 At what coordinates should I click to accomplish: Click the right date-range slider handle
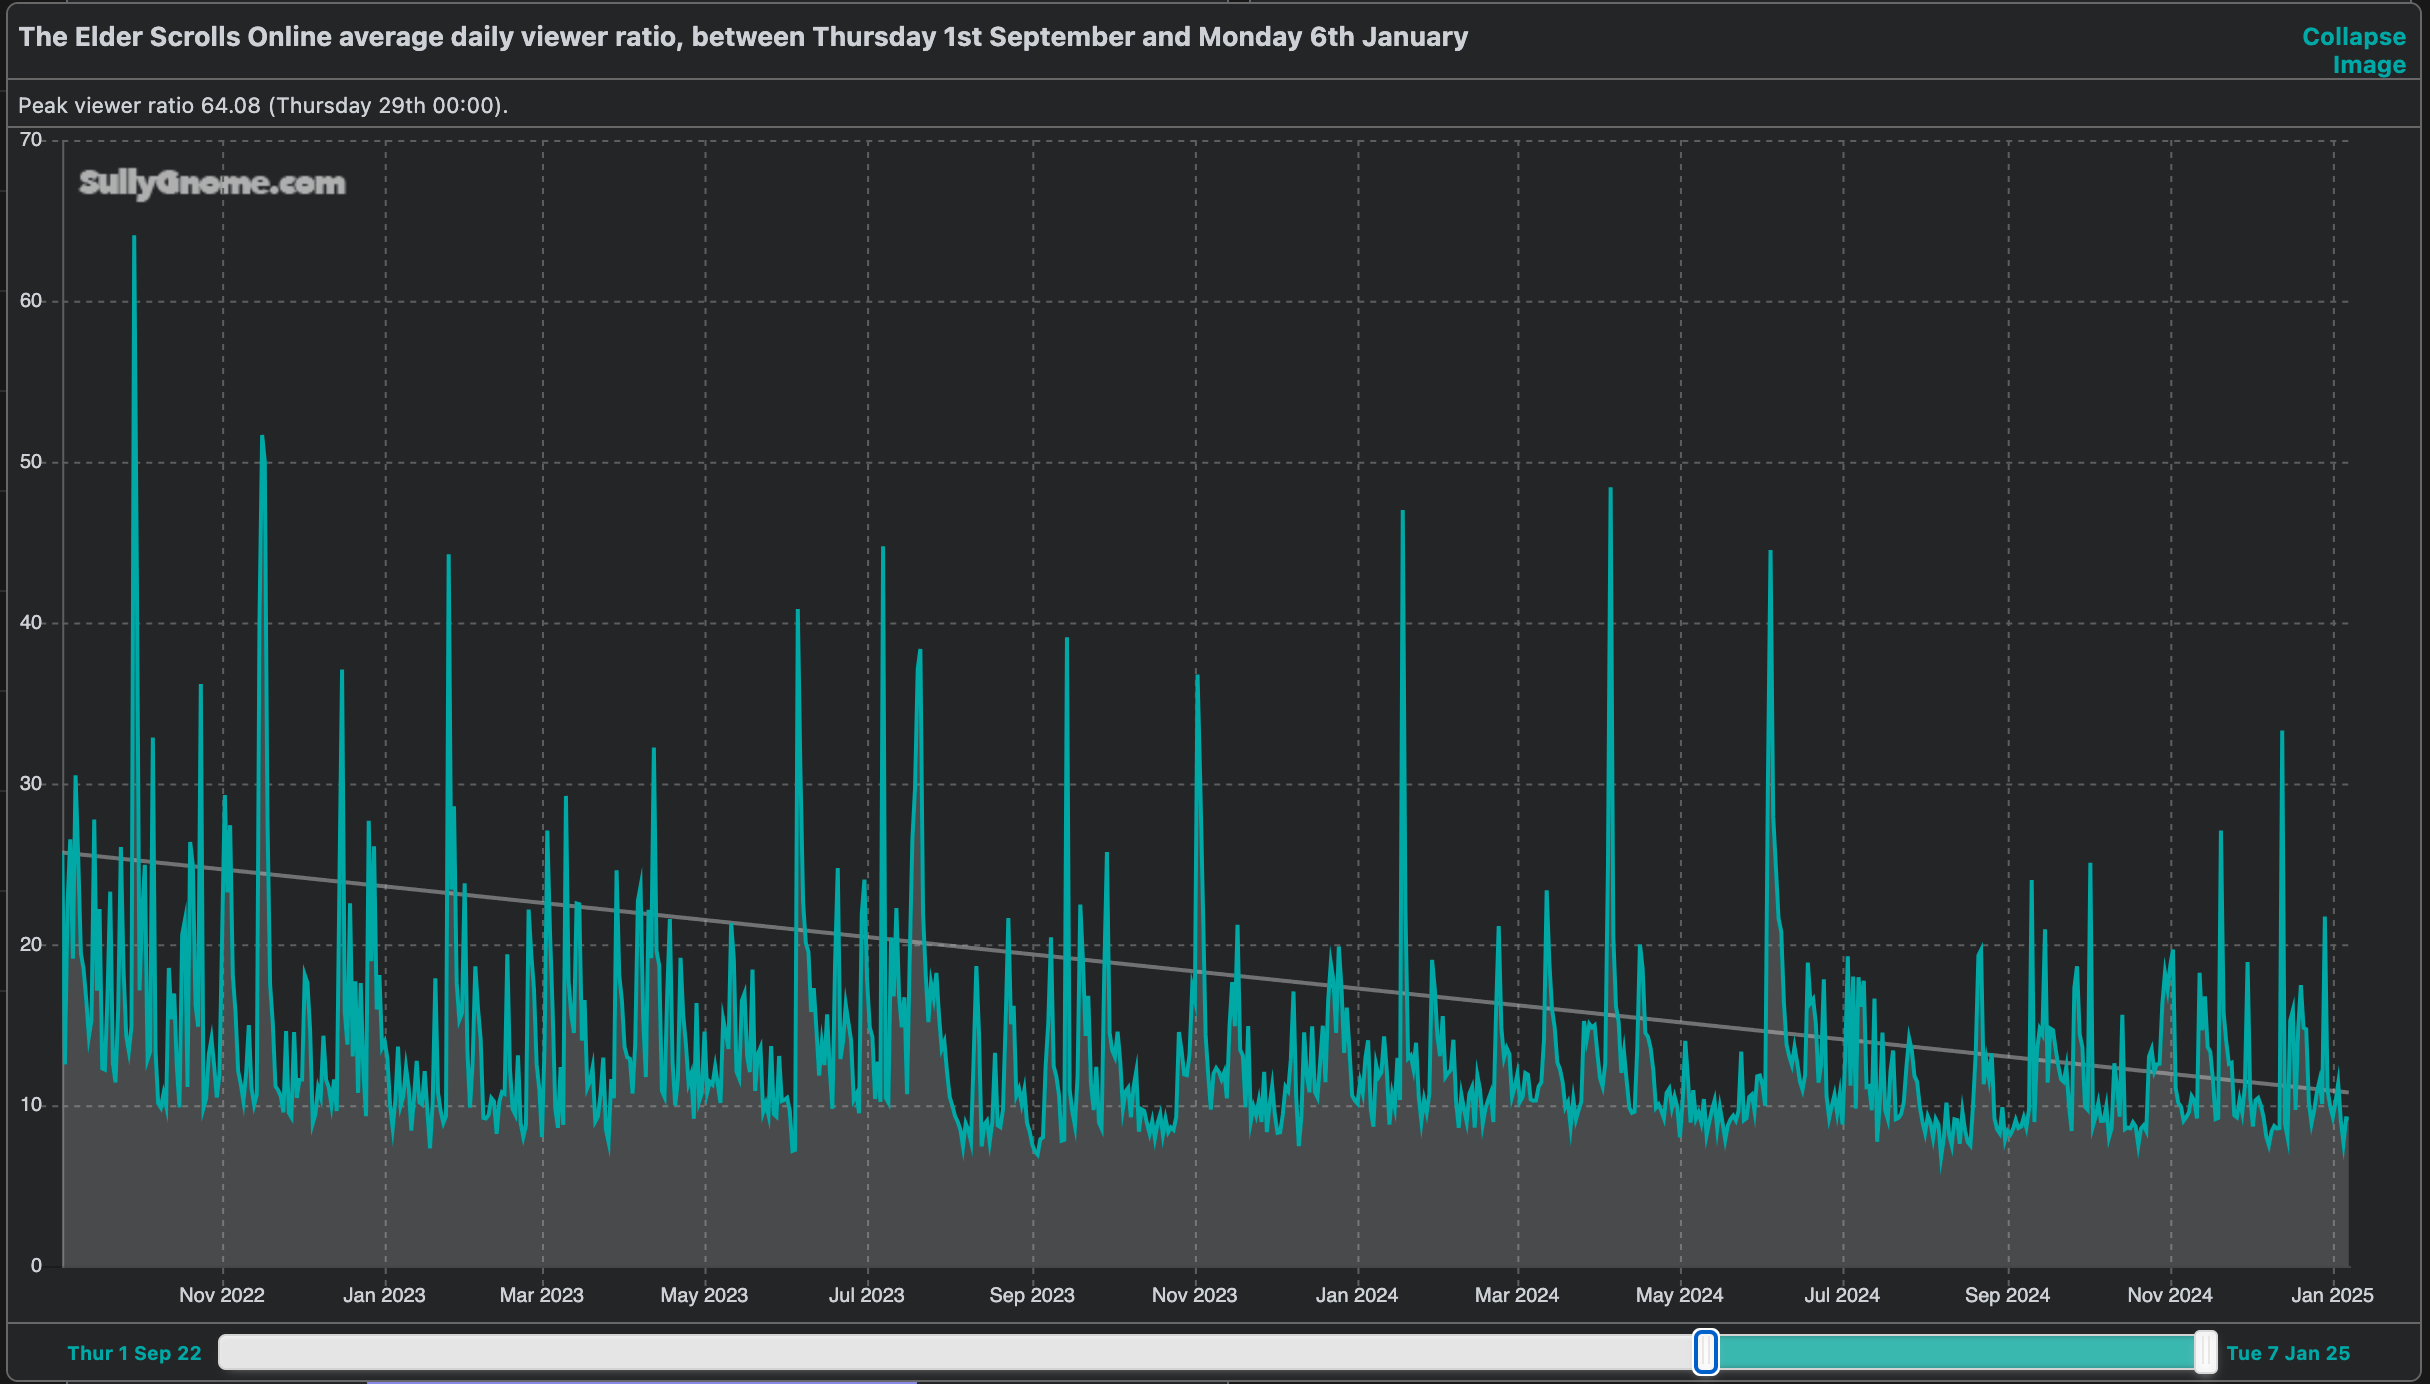click(x=2205, y=1352)
